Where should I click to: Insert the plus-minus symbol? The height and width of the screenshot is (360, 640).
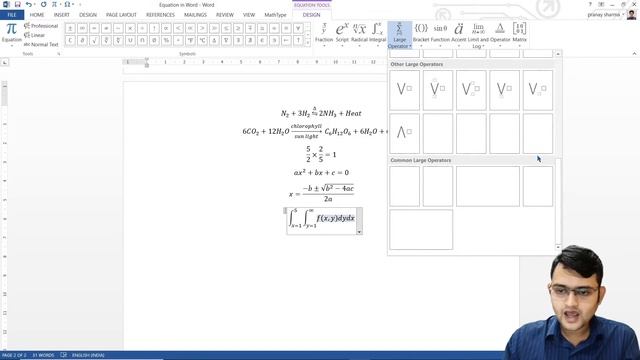pyautogui.click(x=70, y=29)
